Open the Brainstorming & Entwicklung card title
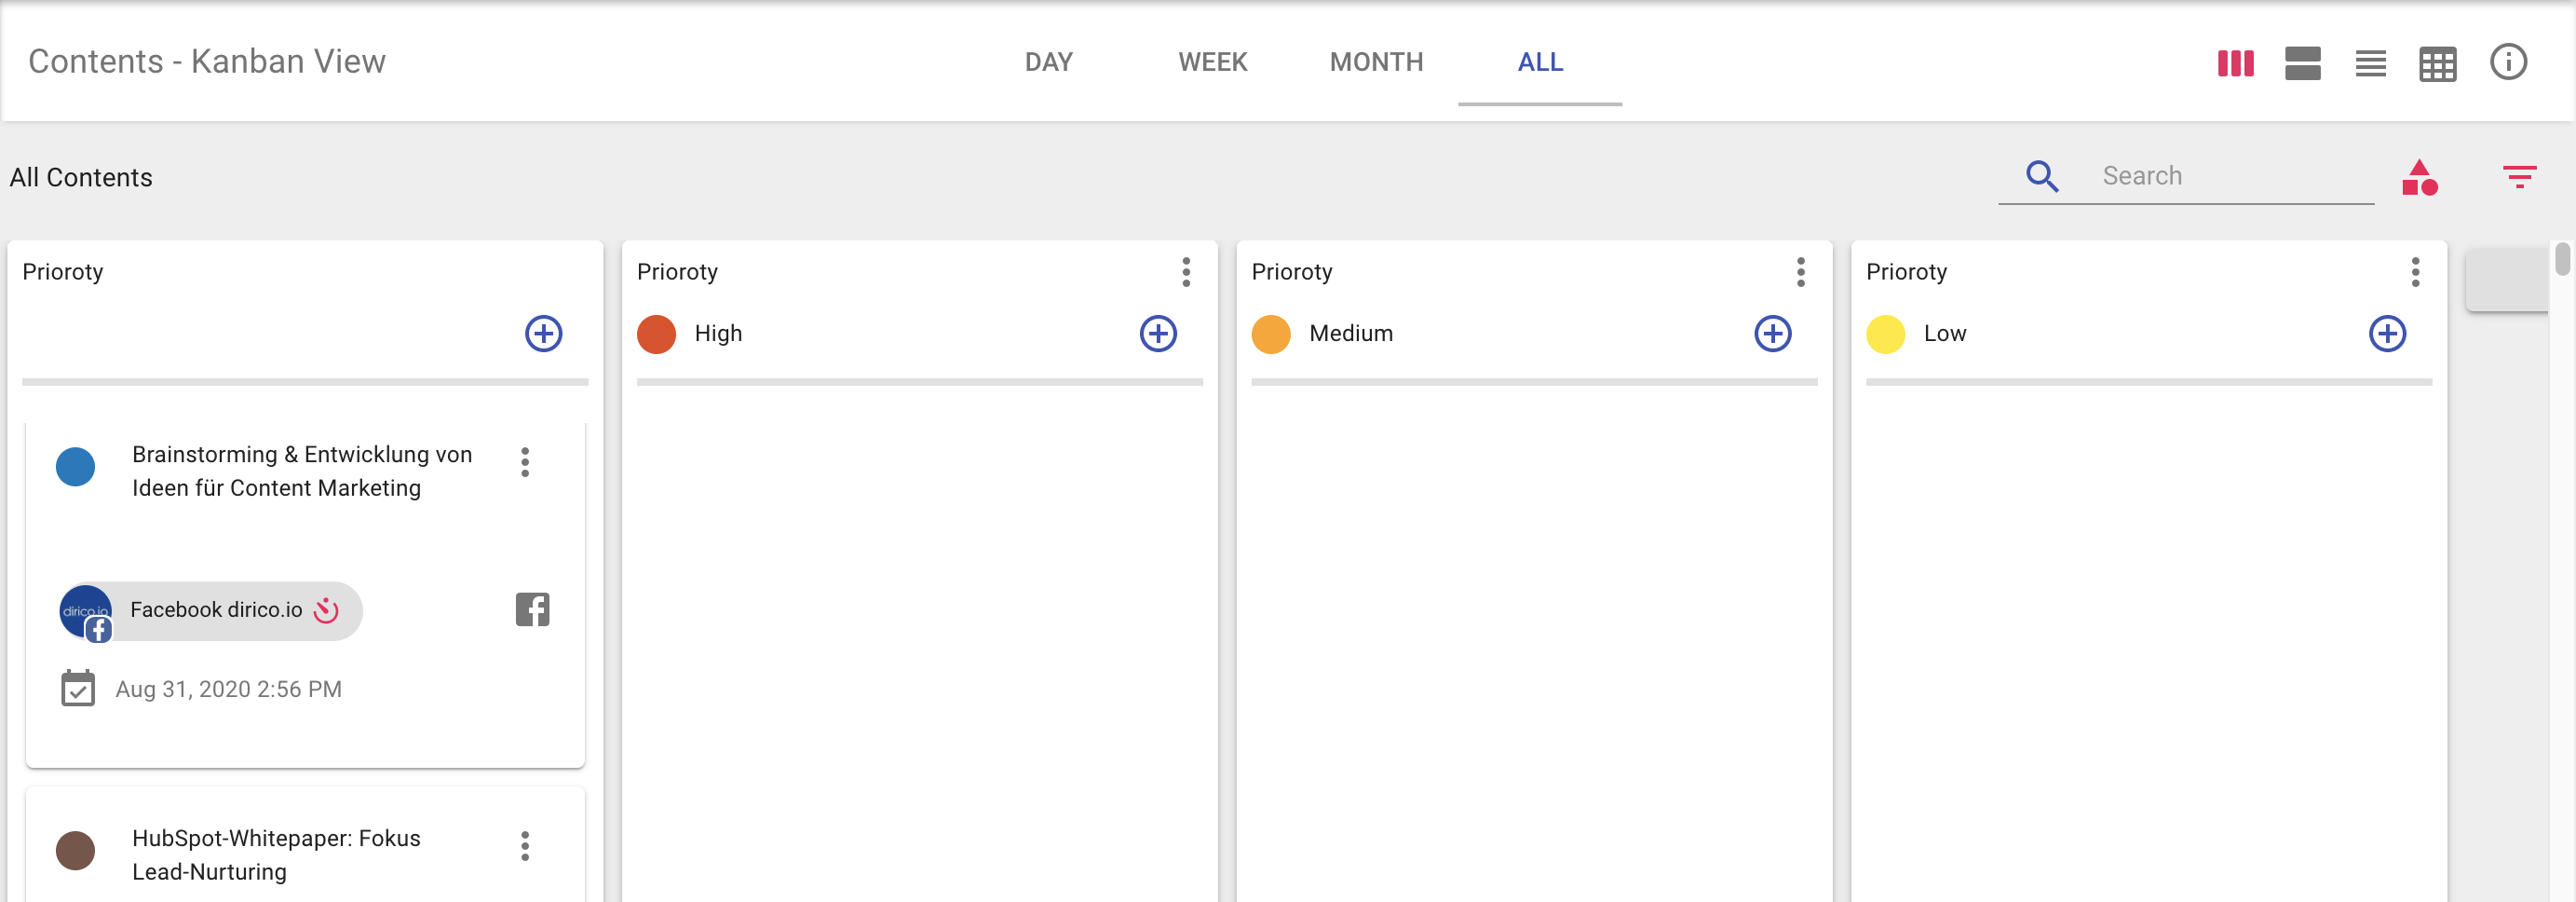The image size is (2576, 902). pos(302,471)
